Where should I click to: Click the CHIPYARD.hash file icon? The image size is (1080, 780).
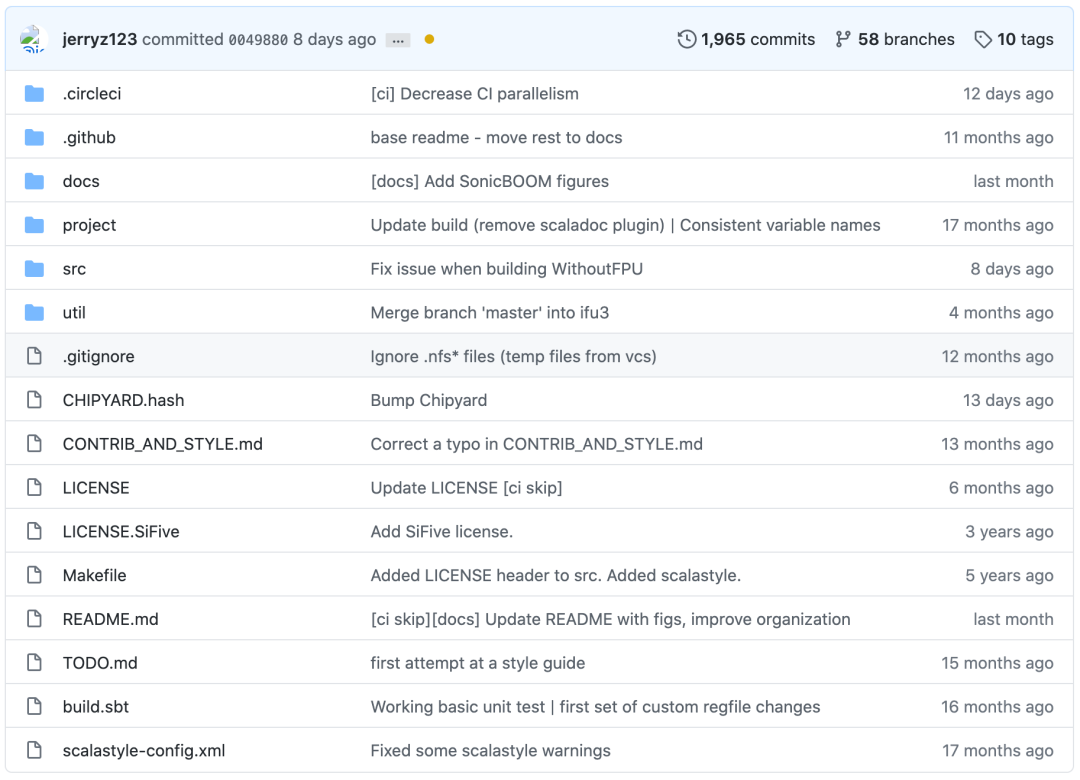(x=34, y=400)
